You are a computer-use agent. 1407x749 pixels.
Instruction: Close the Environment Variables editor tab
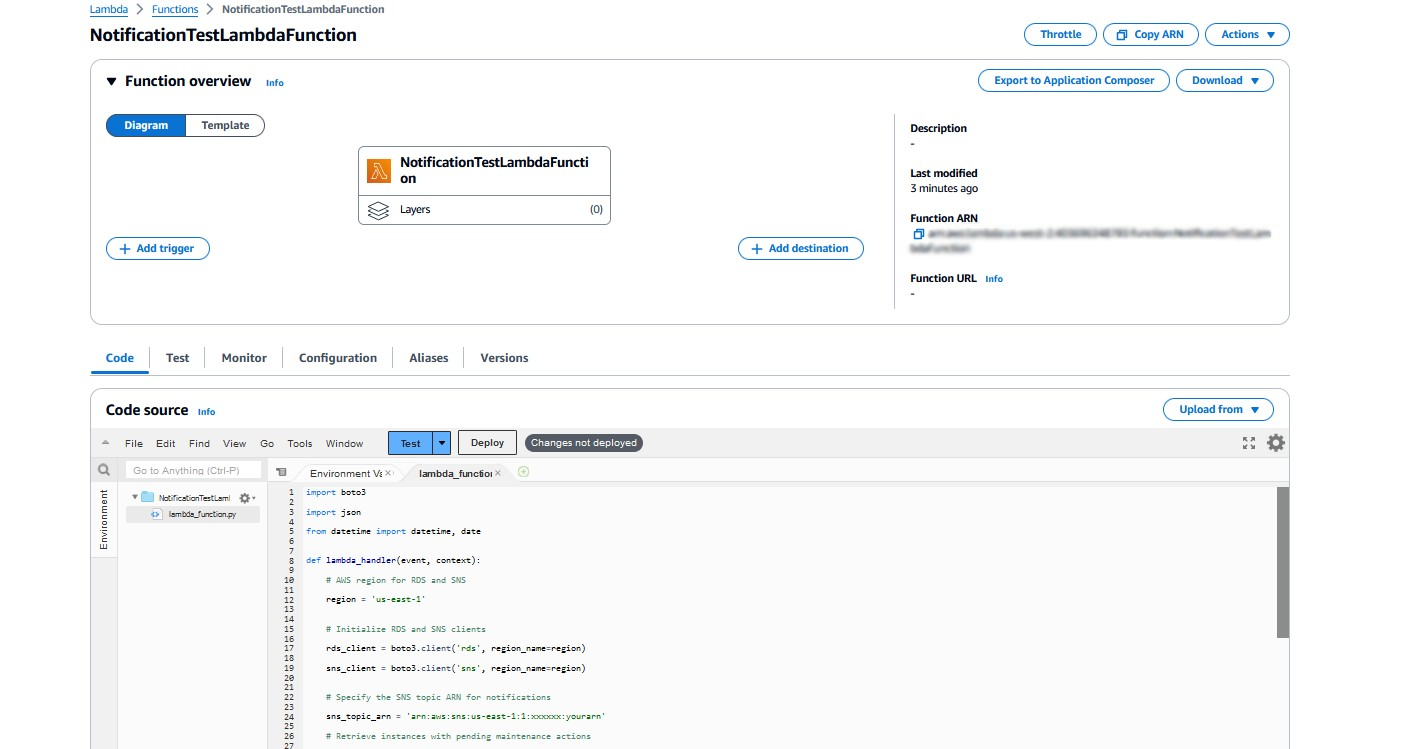coord(389,473)
